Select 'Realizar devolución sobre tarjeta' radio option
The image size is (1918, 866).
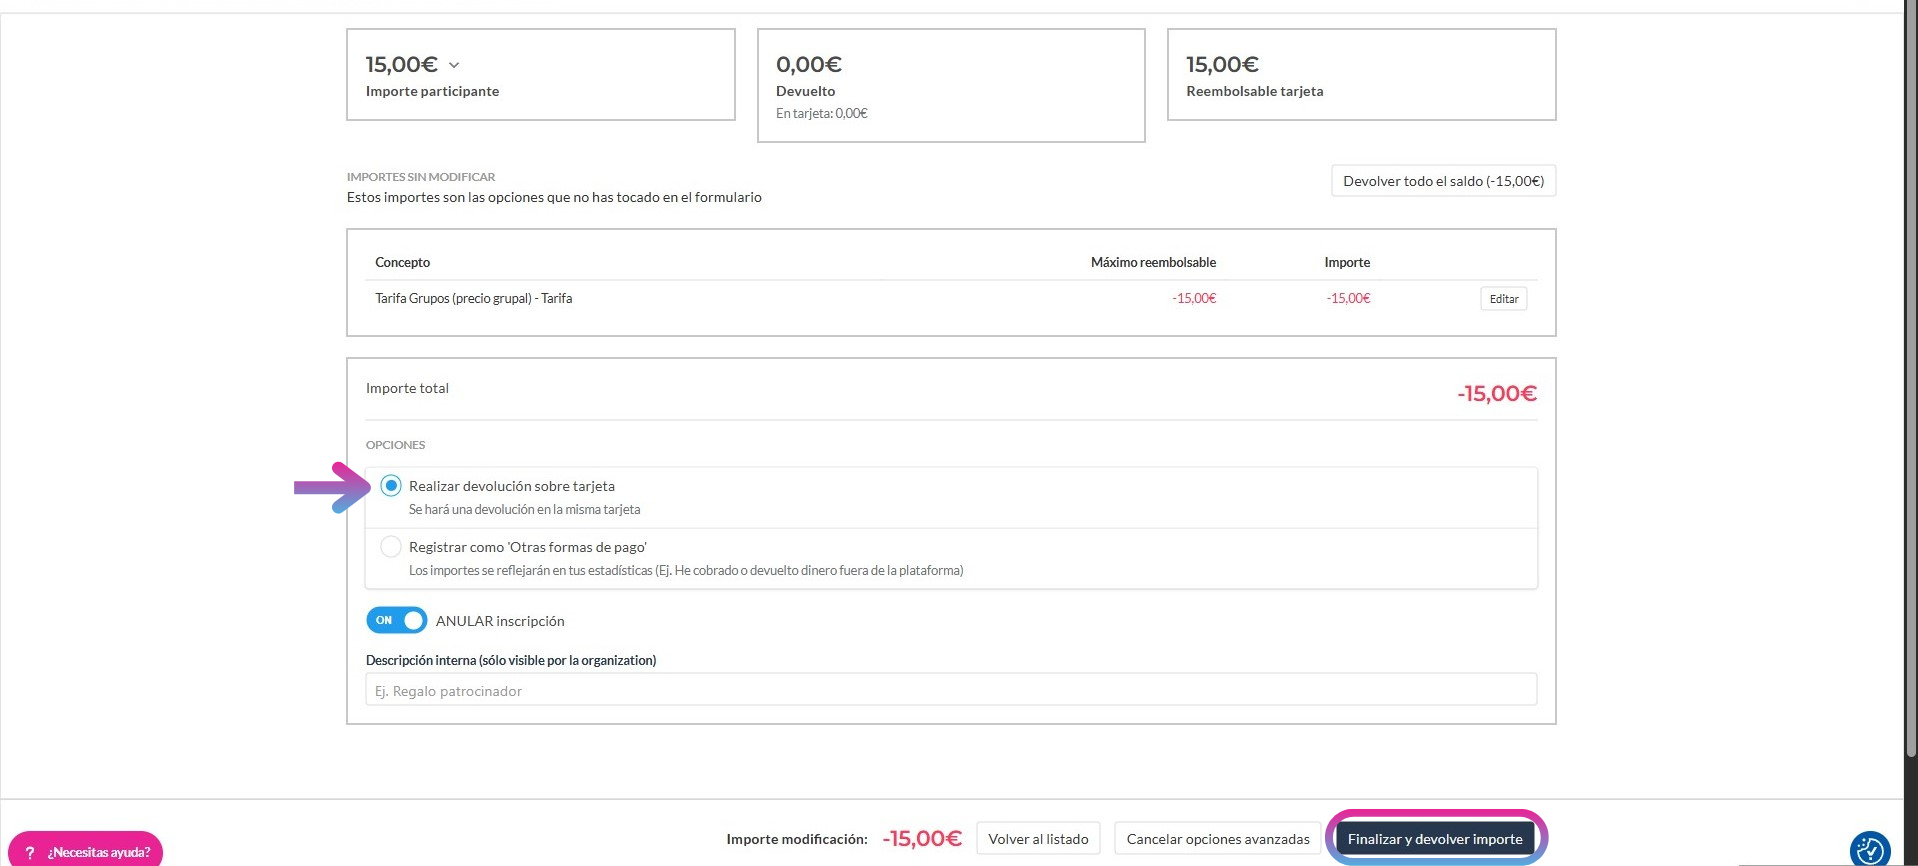391,486
